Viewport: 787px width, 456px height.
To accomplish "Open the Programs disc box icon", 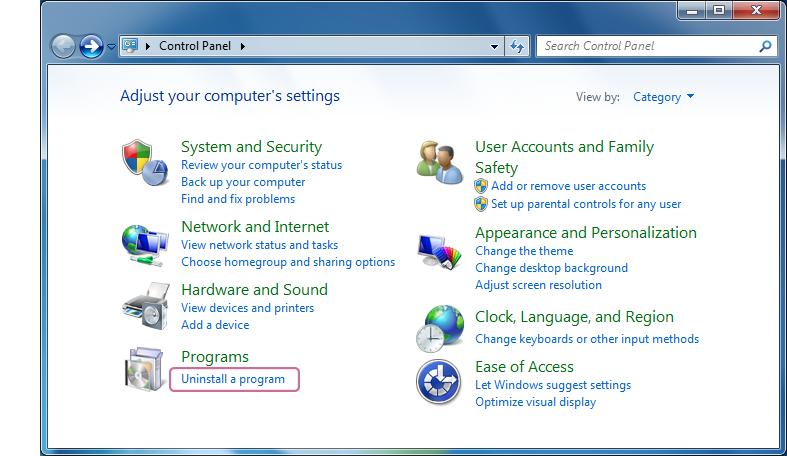I will 145,369.
